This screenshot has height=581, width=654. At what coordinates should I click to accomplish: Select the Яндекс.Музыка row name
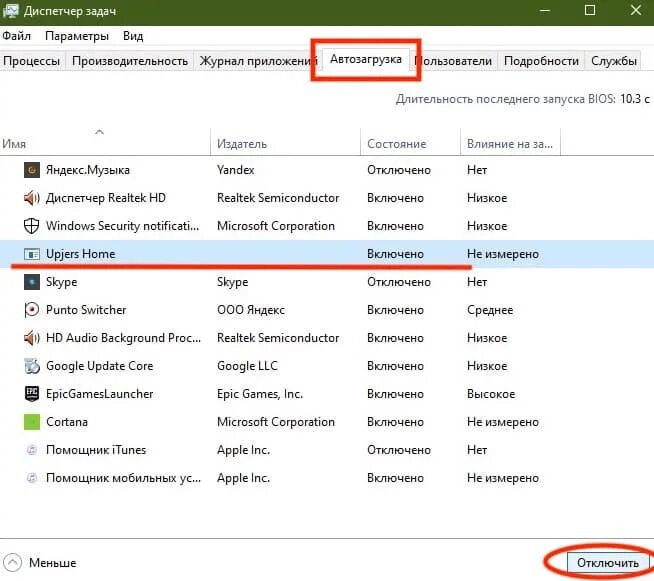click(88, 170)
